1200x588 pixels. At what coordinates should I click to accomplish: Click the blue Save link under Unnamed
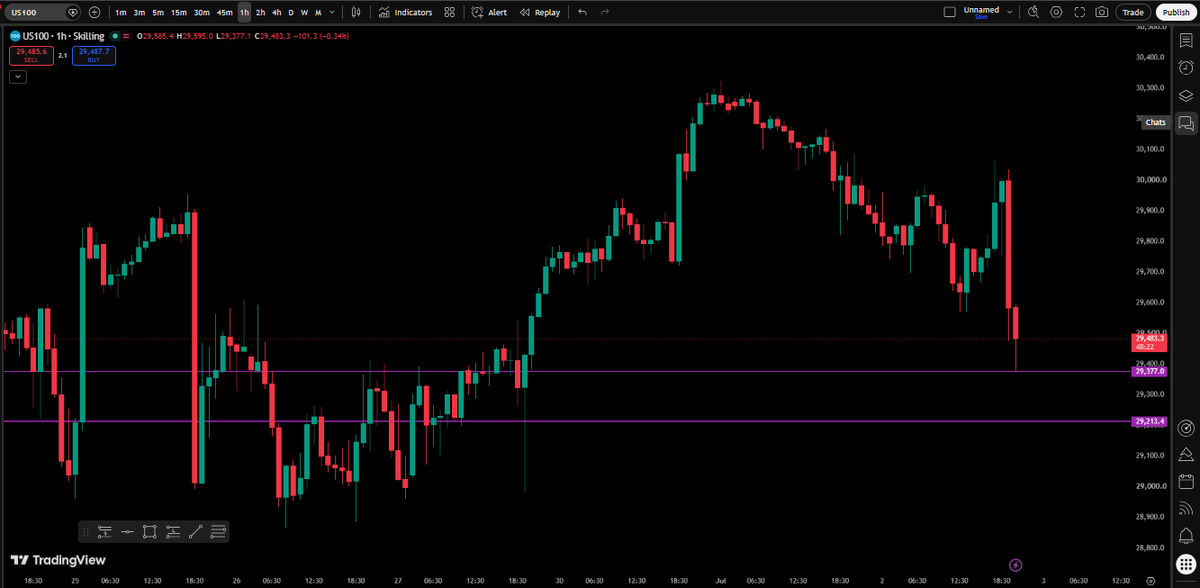click(981, 17)
